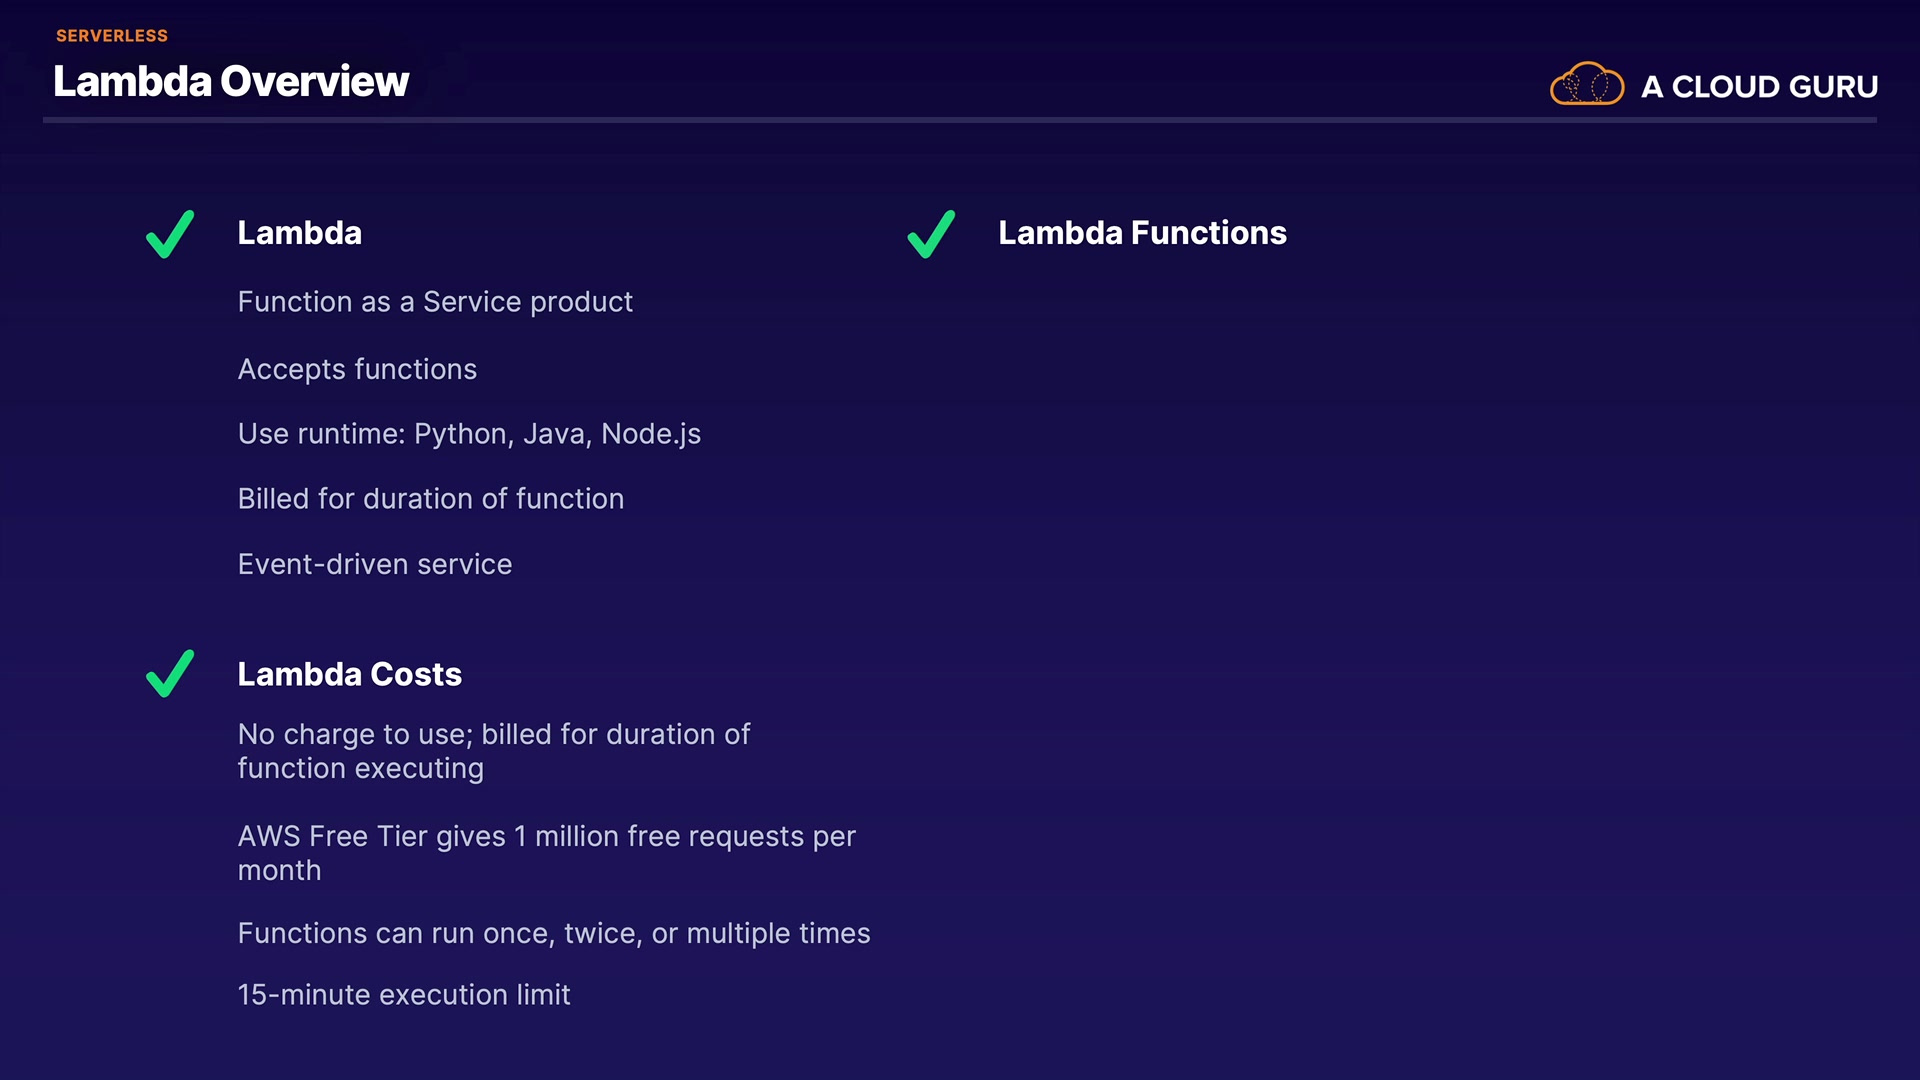Click the Event-driven service bullet text
1920x1080 pixels.
point(375,565)
